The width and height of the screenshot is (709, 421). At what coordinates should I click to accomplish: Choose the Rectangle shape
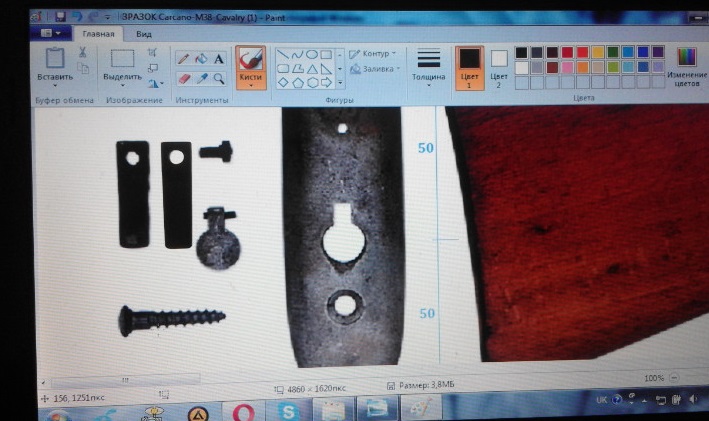[326, 55]
